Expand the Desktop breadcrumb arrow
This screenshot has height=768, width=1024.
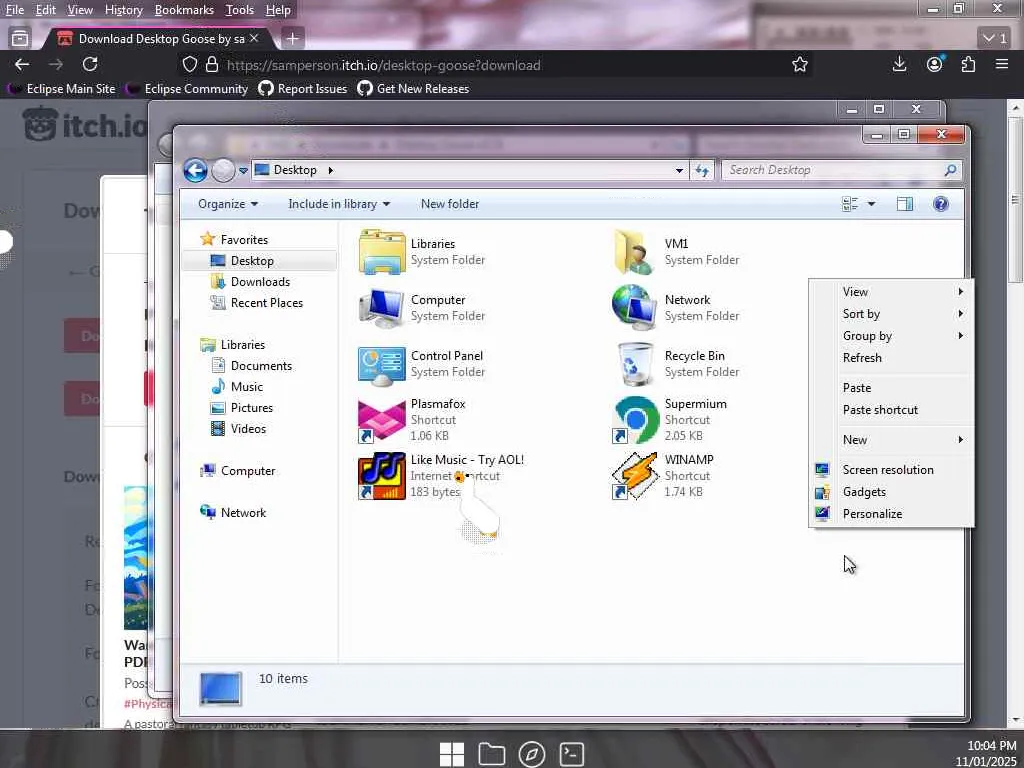click(x=330, y=170)
